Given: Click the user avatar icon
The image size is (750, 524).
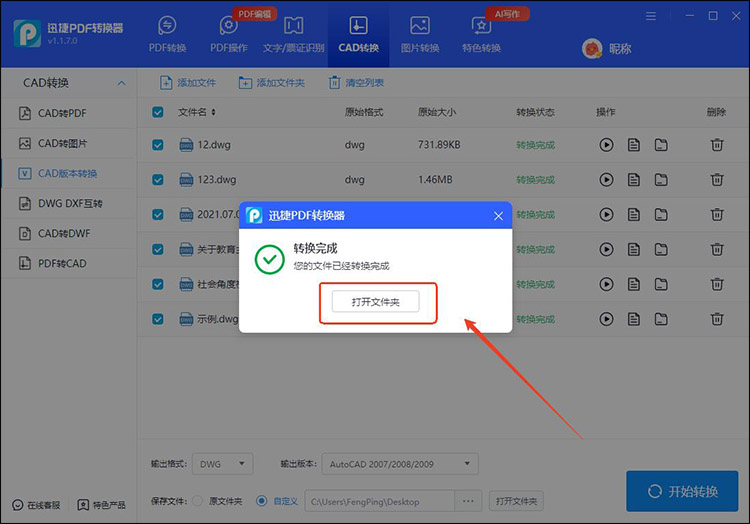Looking at the screenshot, I should 592,49.
